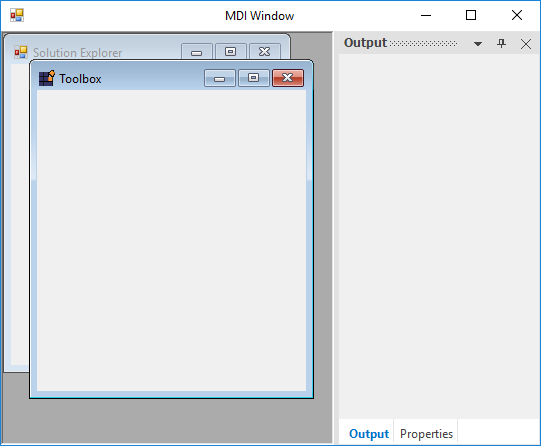
Task: Close the Toolbox child window
Action: (x=288, y=78)
